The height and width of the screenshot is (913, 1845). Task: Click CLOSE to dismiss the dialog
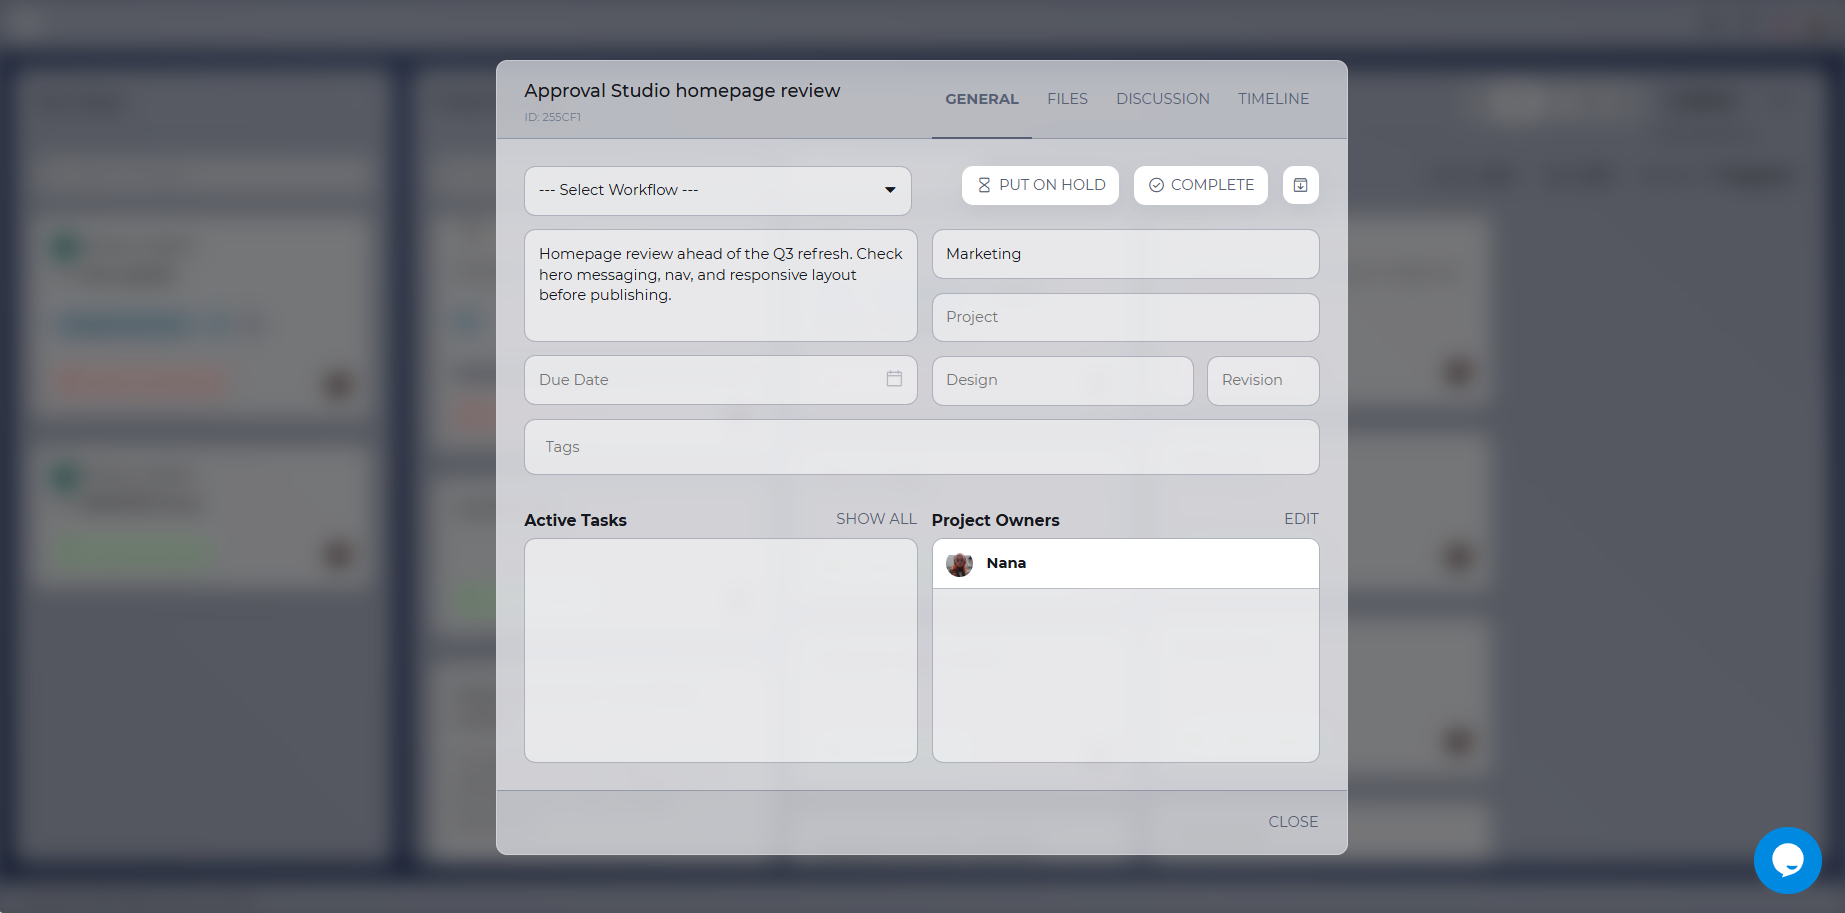(x=1293, y=822)
